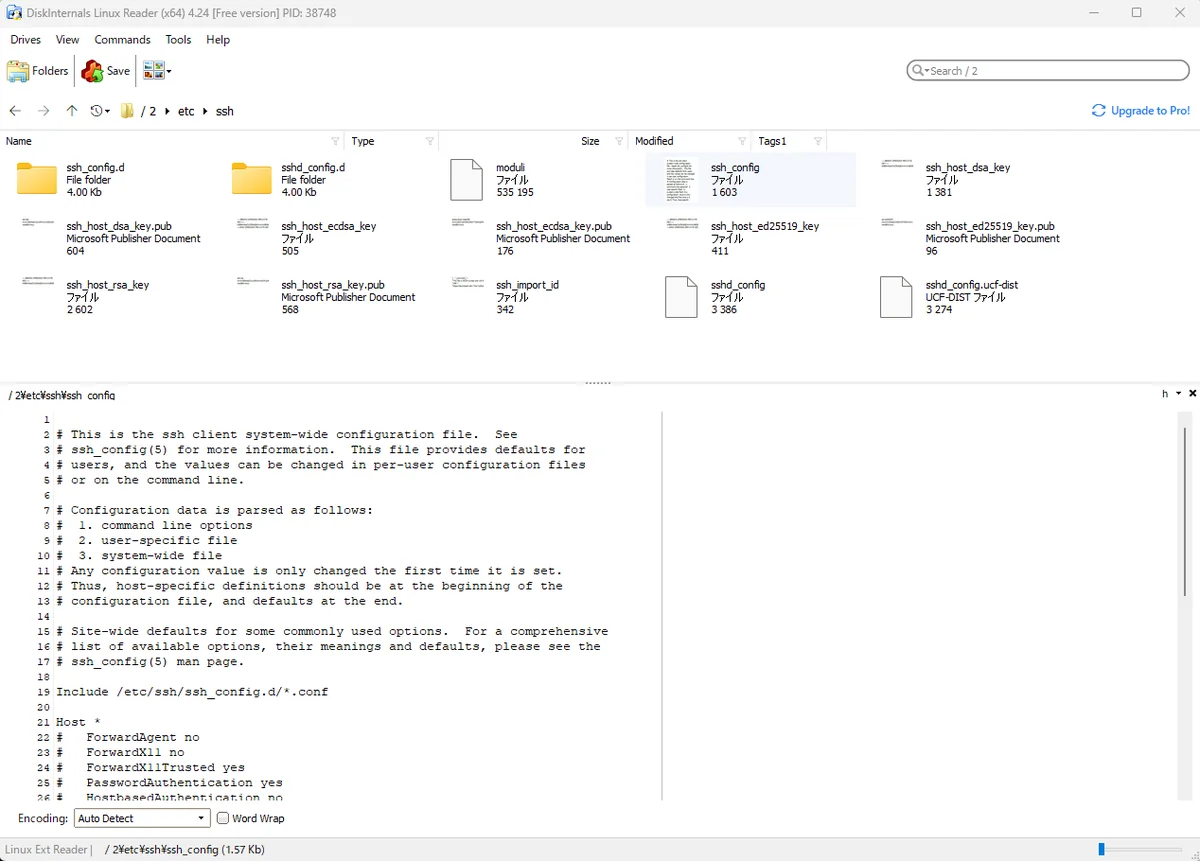Screen dimensions: 1200x861
Task: Go back using the left arrow
Action: pos(15,111)
